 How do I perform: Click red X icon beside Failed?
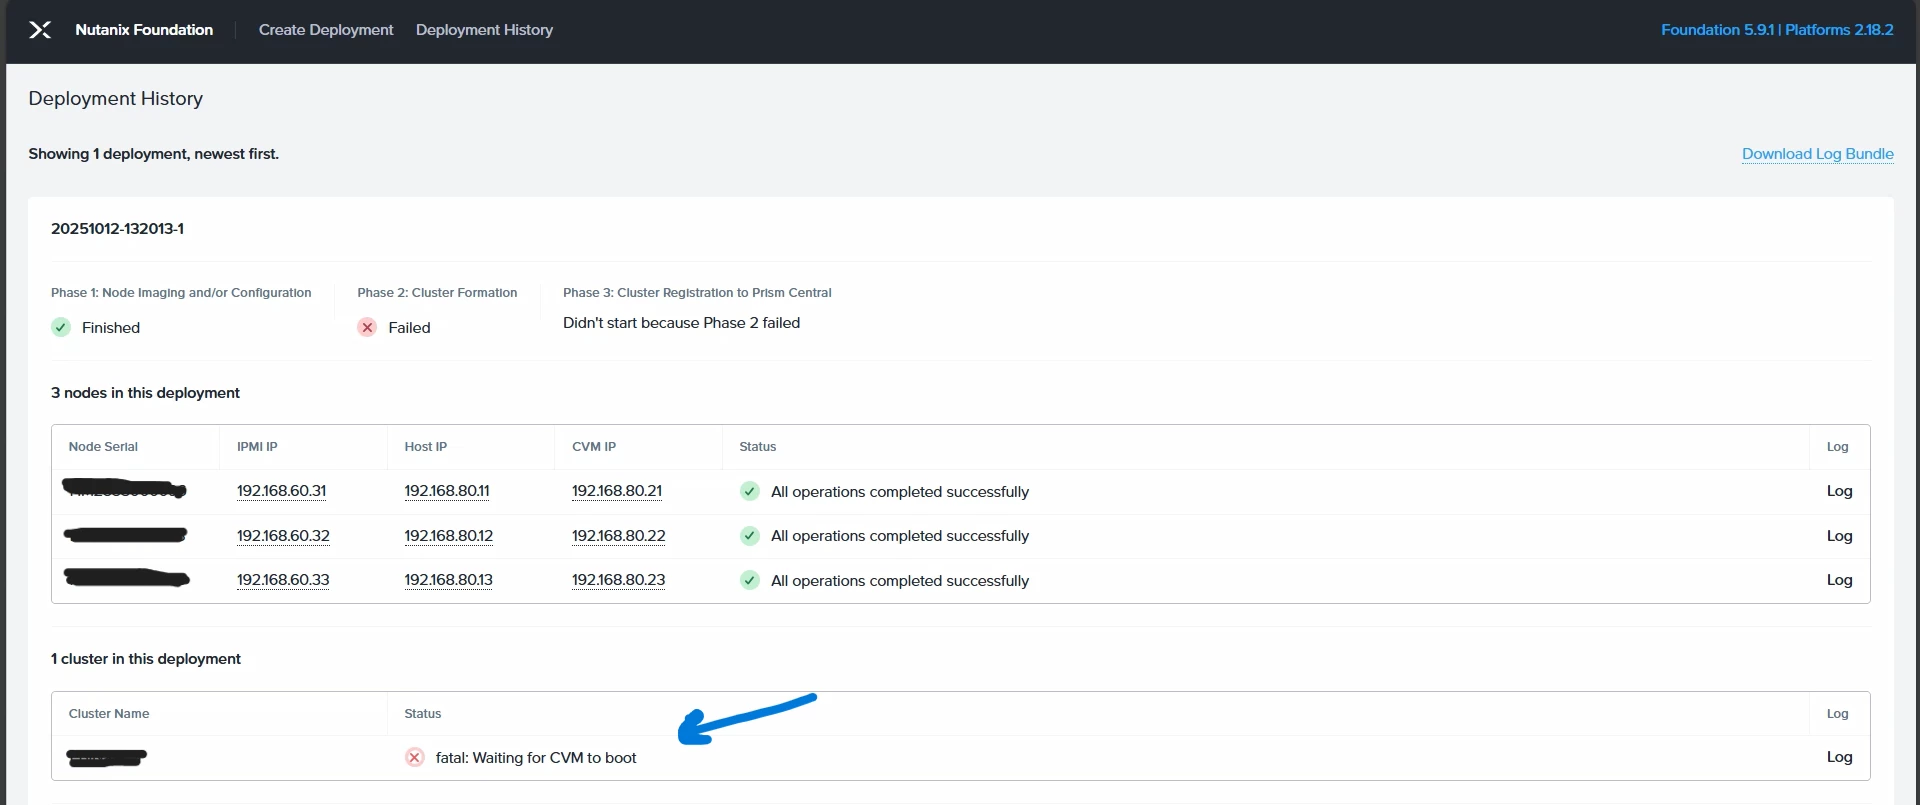[367, 327]
